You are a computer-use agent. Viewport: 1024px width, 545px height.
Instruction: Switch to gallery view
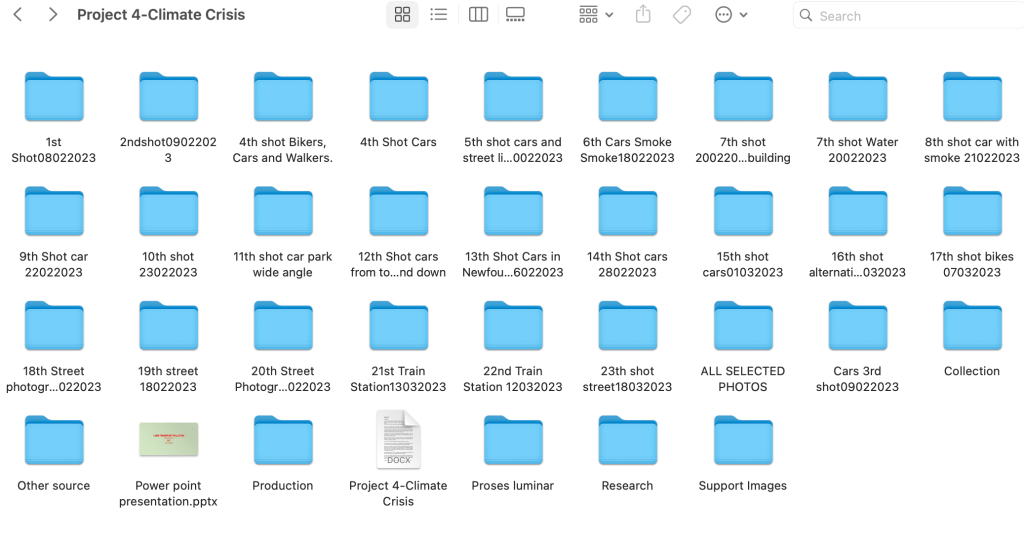(515, 15)
